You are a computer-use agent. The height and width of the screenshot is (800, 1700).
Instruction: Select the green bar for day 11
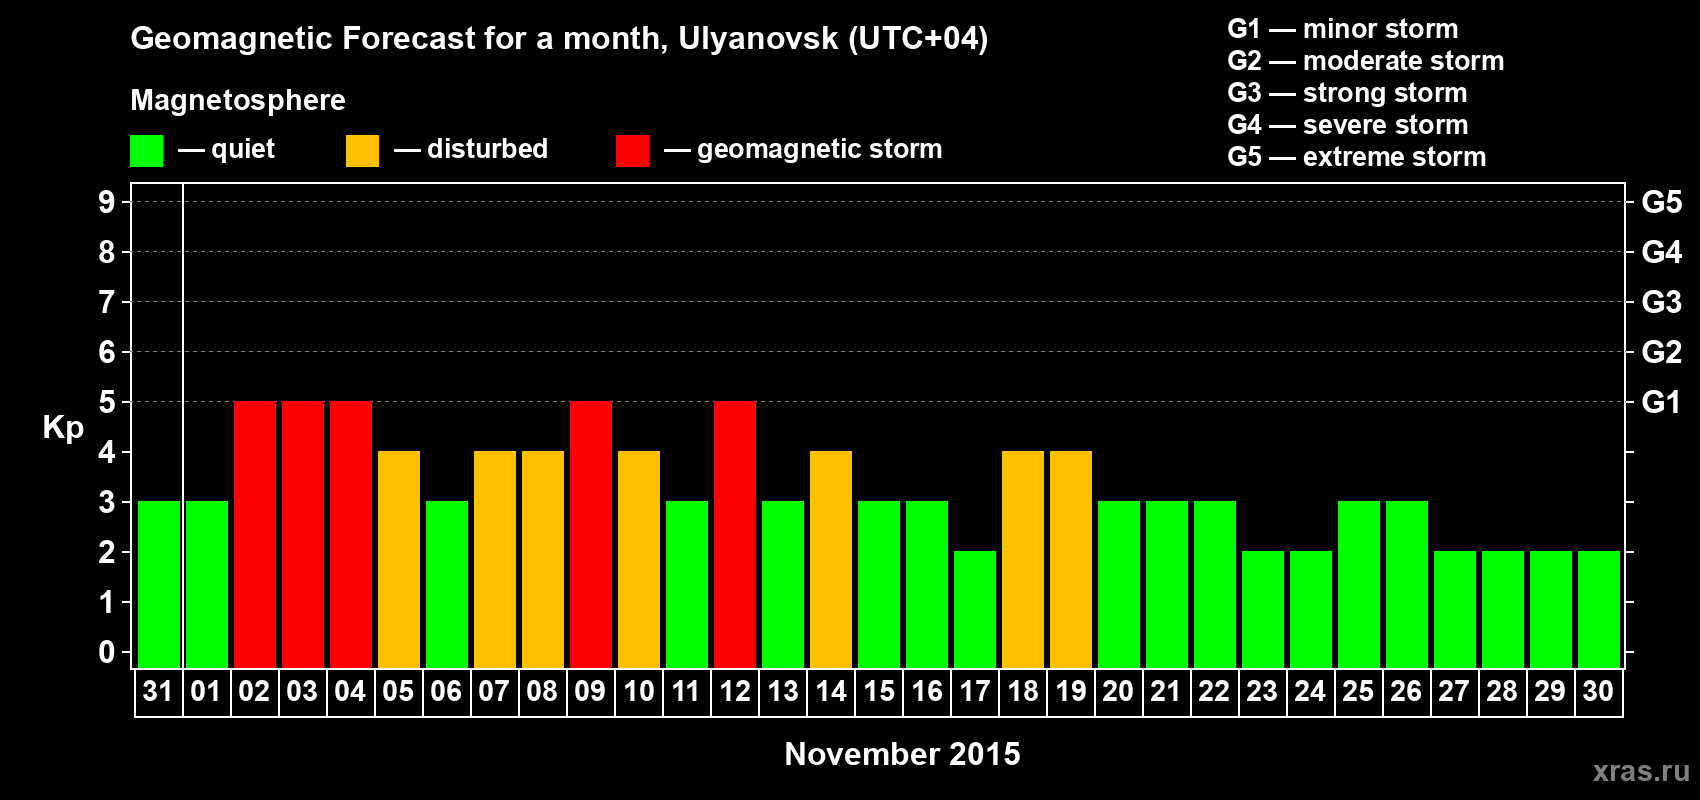687,584
